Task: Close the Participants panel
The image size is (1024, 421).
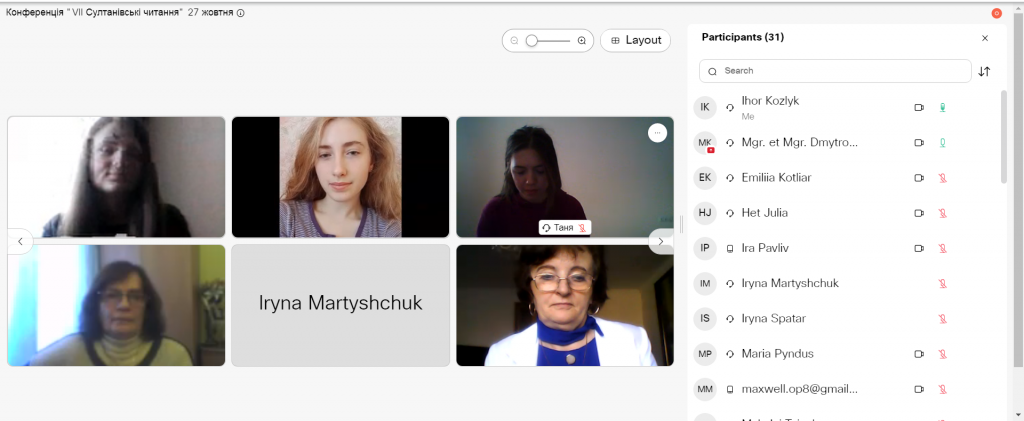Action: pos(985,39)
